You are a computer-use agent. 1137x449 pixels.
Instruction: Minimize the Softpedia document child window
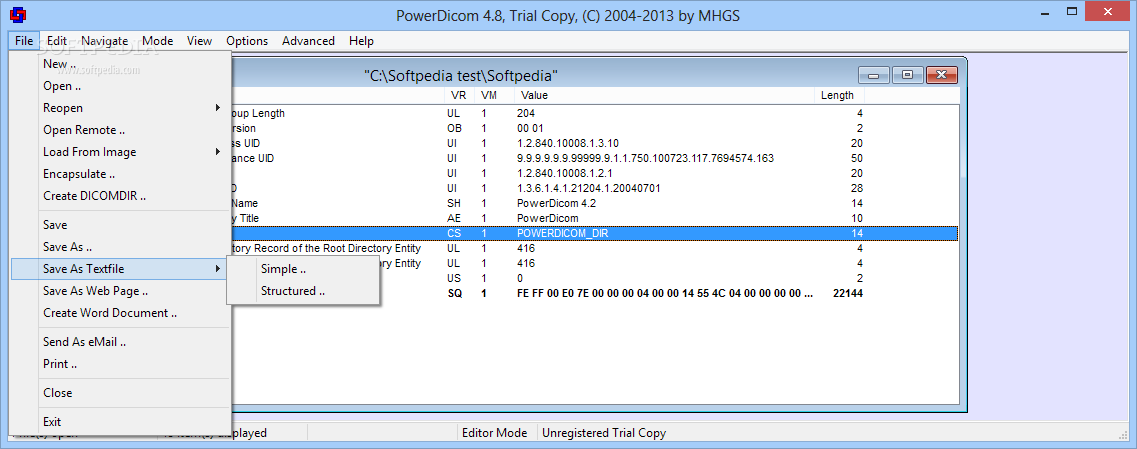[873, 75]
